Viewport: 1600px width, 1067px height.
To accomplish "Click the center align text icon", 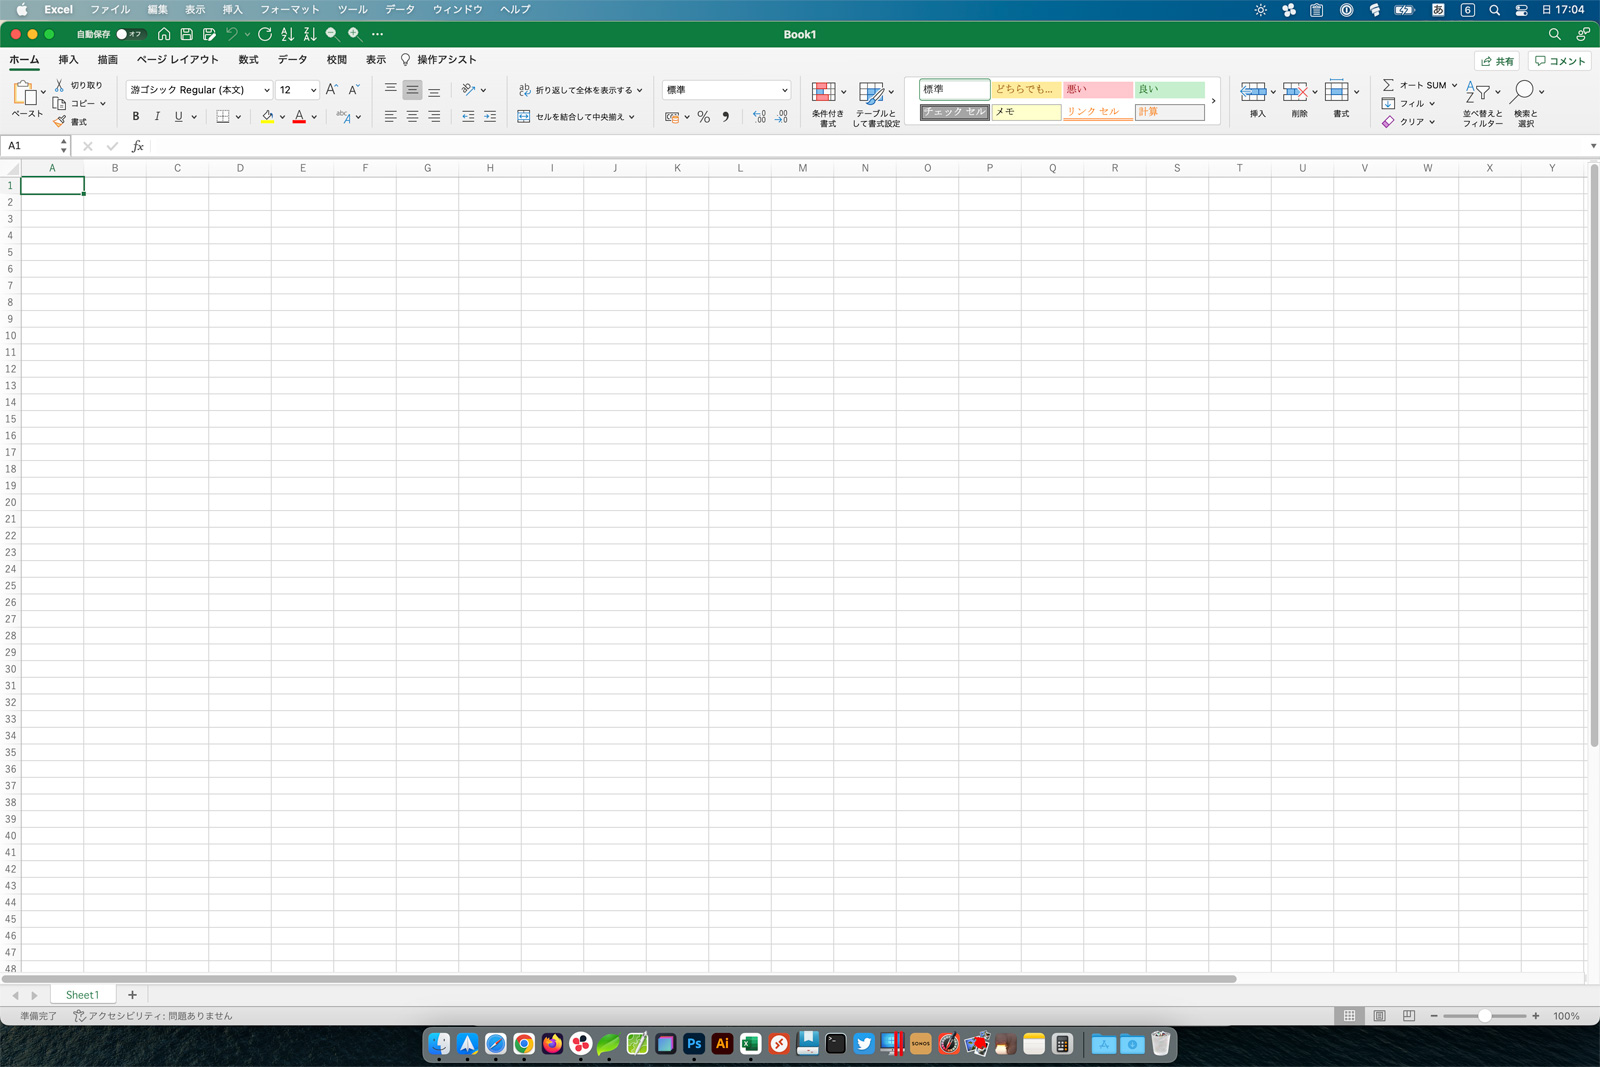I will (412, 117).
